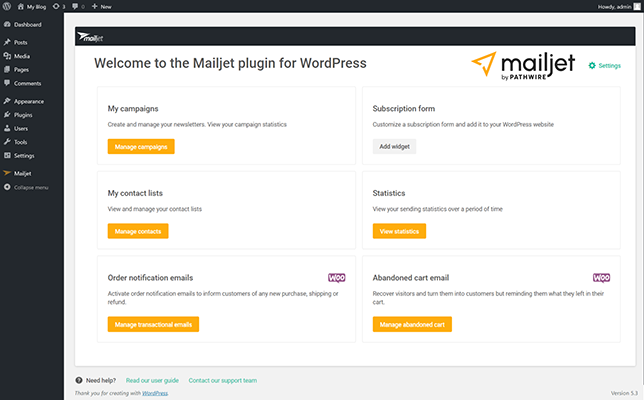Click the My Blog home icon
The image size is (644, 400).
(21, 7)
